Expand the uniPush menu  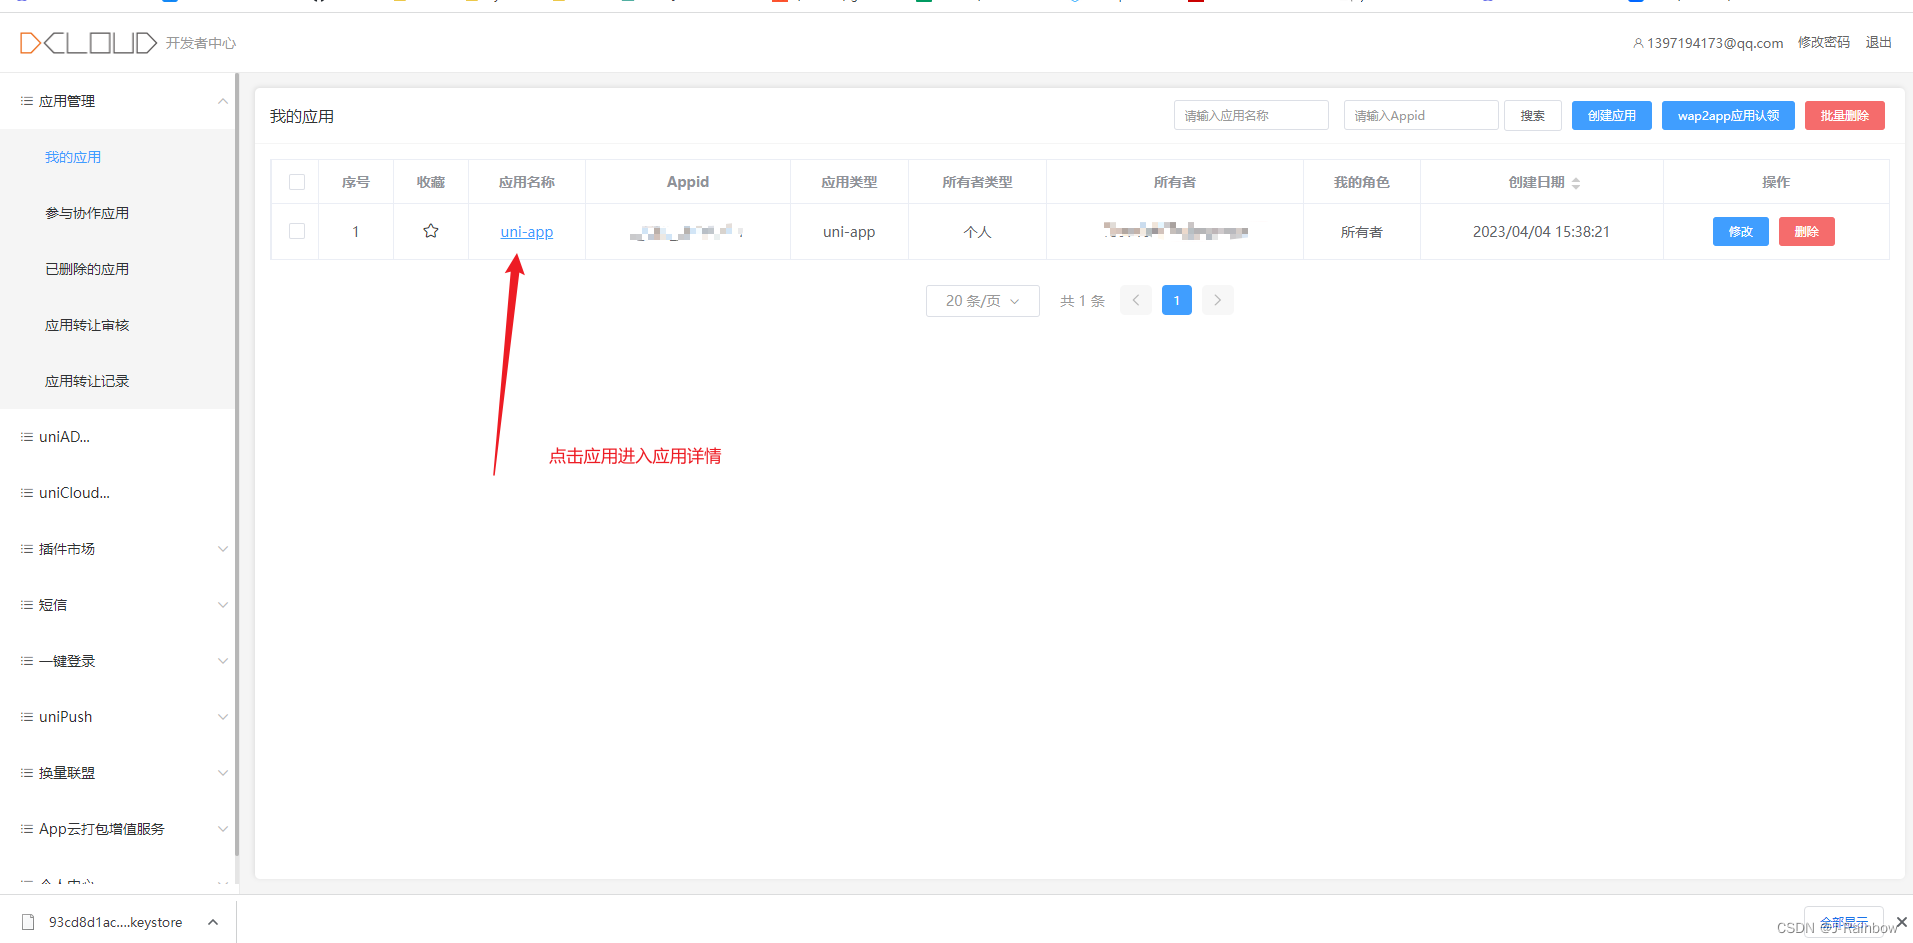coord(223,717)
